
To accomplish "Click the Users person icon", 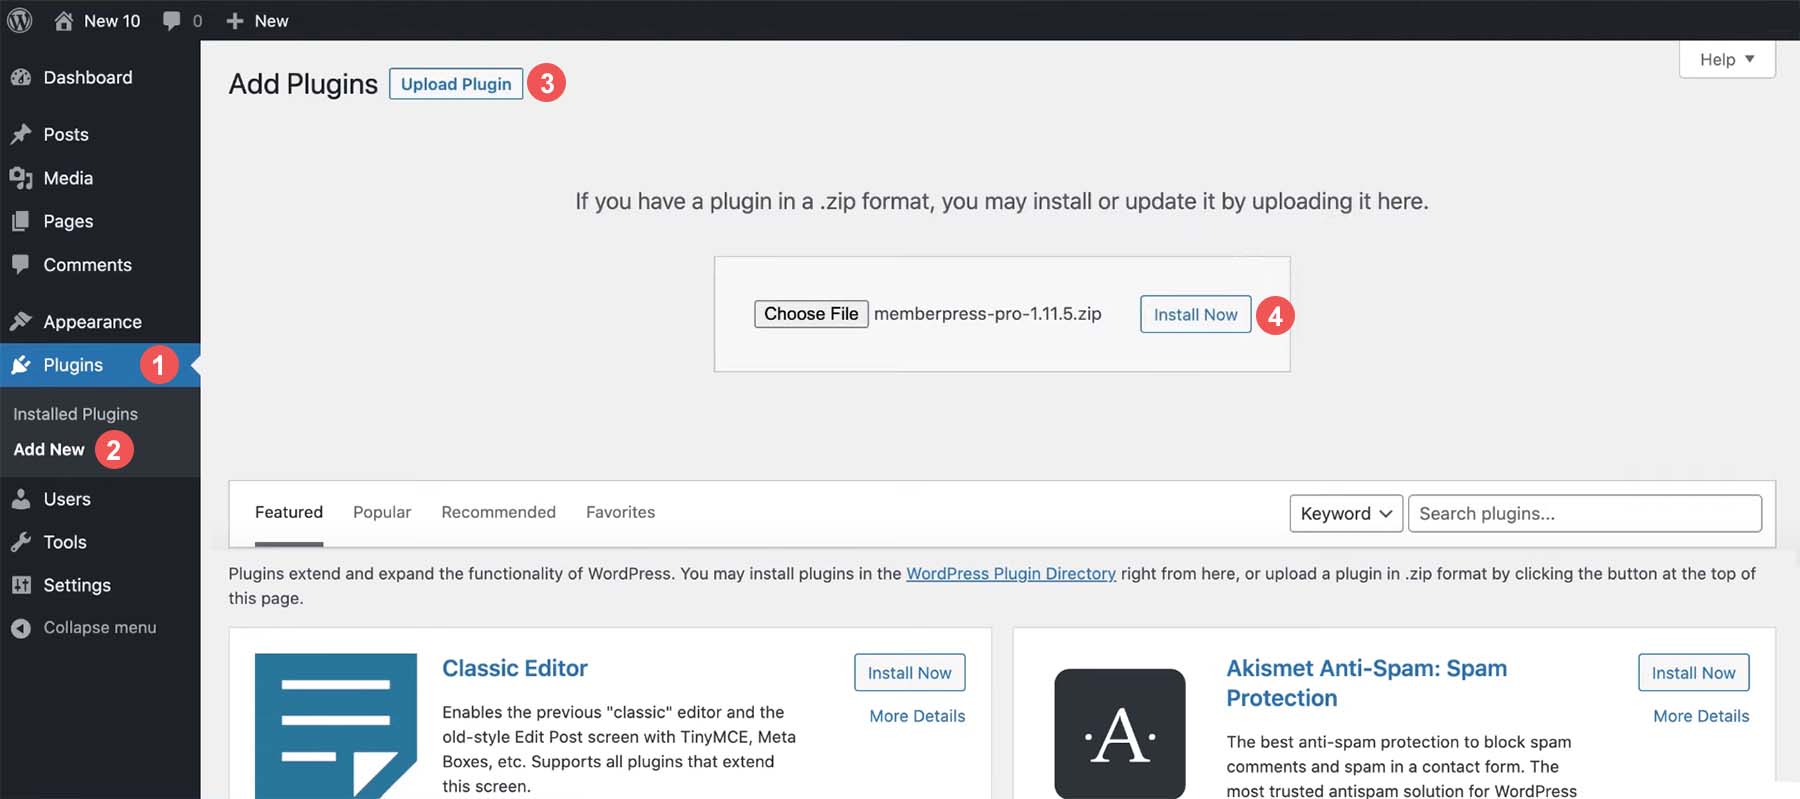I will [x=21, y=499].
